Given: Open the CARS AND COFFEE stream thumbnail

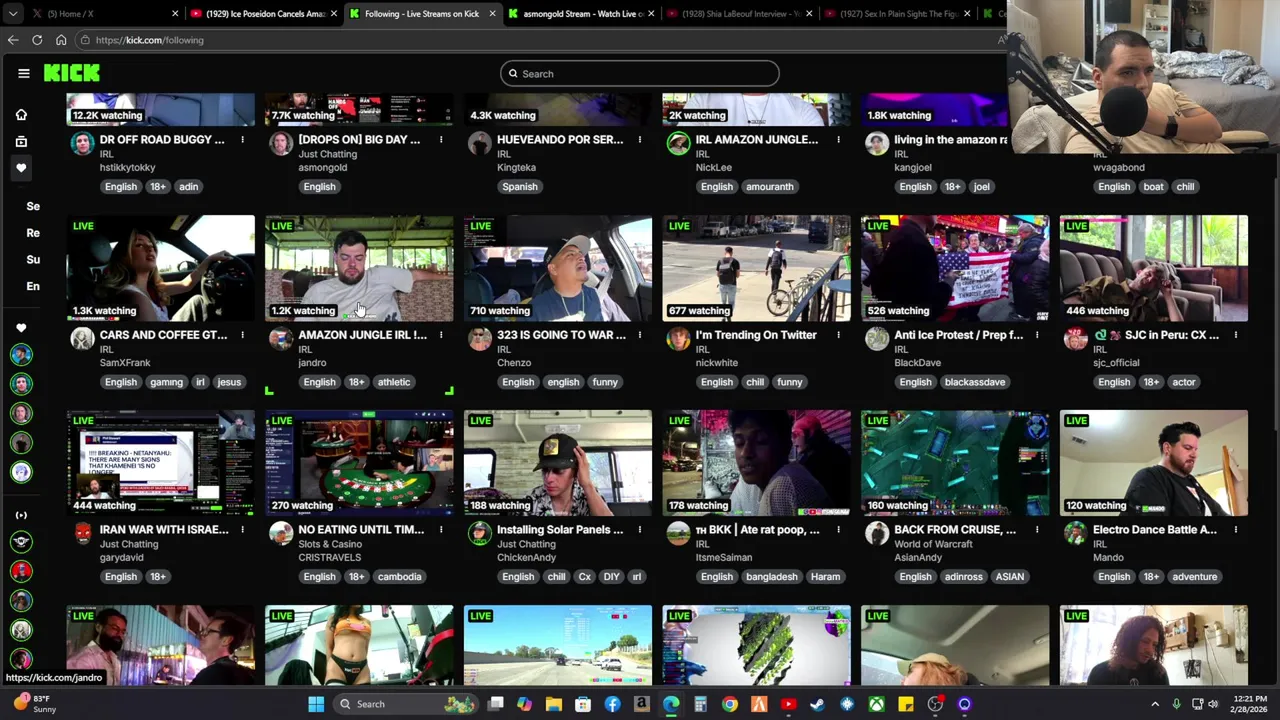Looking at the screenshot, I should point(161,268).
